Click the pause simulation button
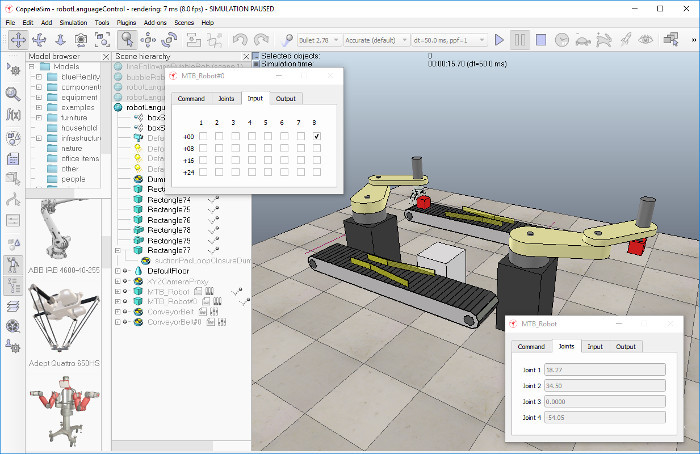 click(x=520, y=40)
